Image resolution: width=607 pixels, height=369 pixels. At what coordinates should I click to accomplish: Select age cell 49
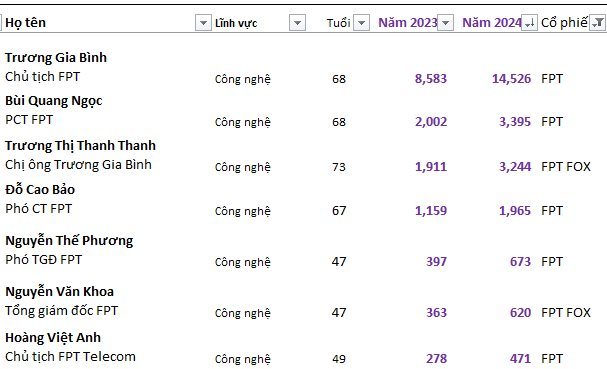[339, 359]
